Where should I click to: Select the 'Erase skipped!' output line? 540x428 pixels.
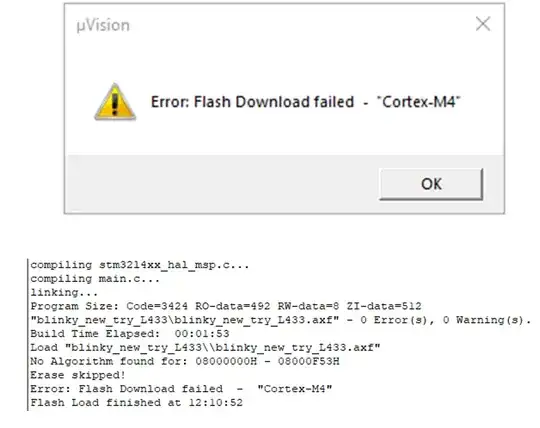[x=78, y=375]
